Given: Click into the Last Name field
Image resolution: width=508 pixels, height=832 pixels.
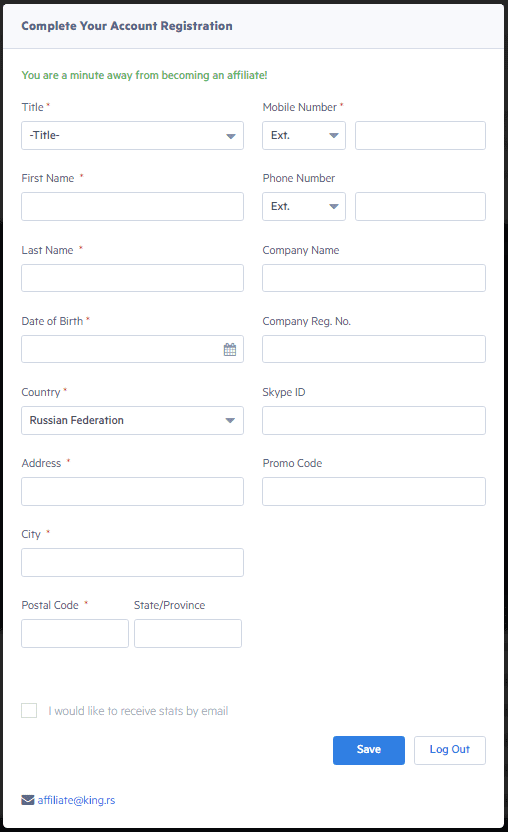Looking at the screenshot, I should (x=132, y=278).
